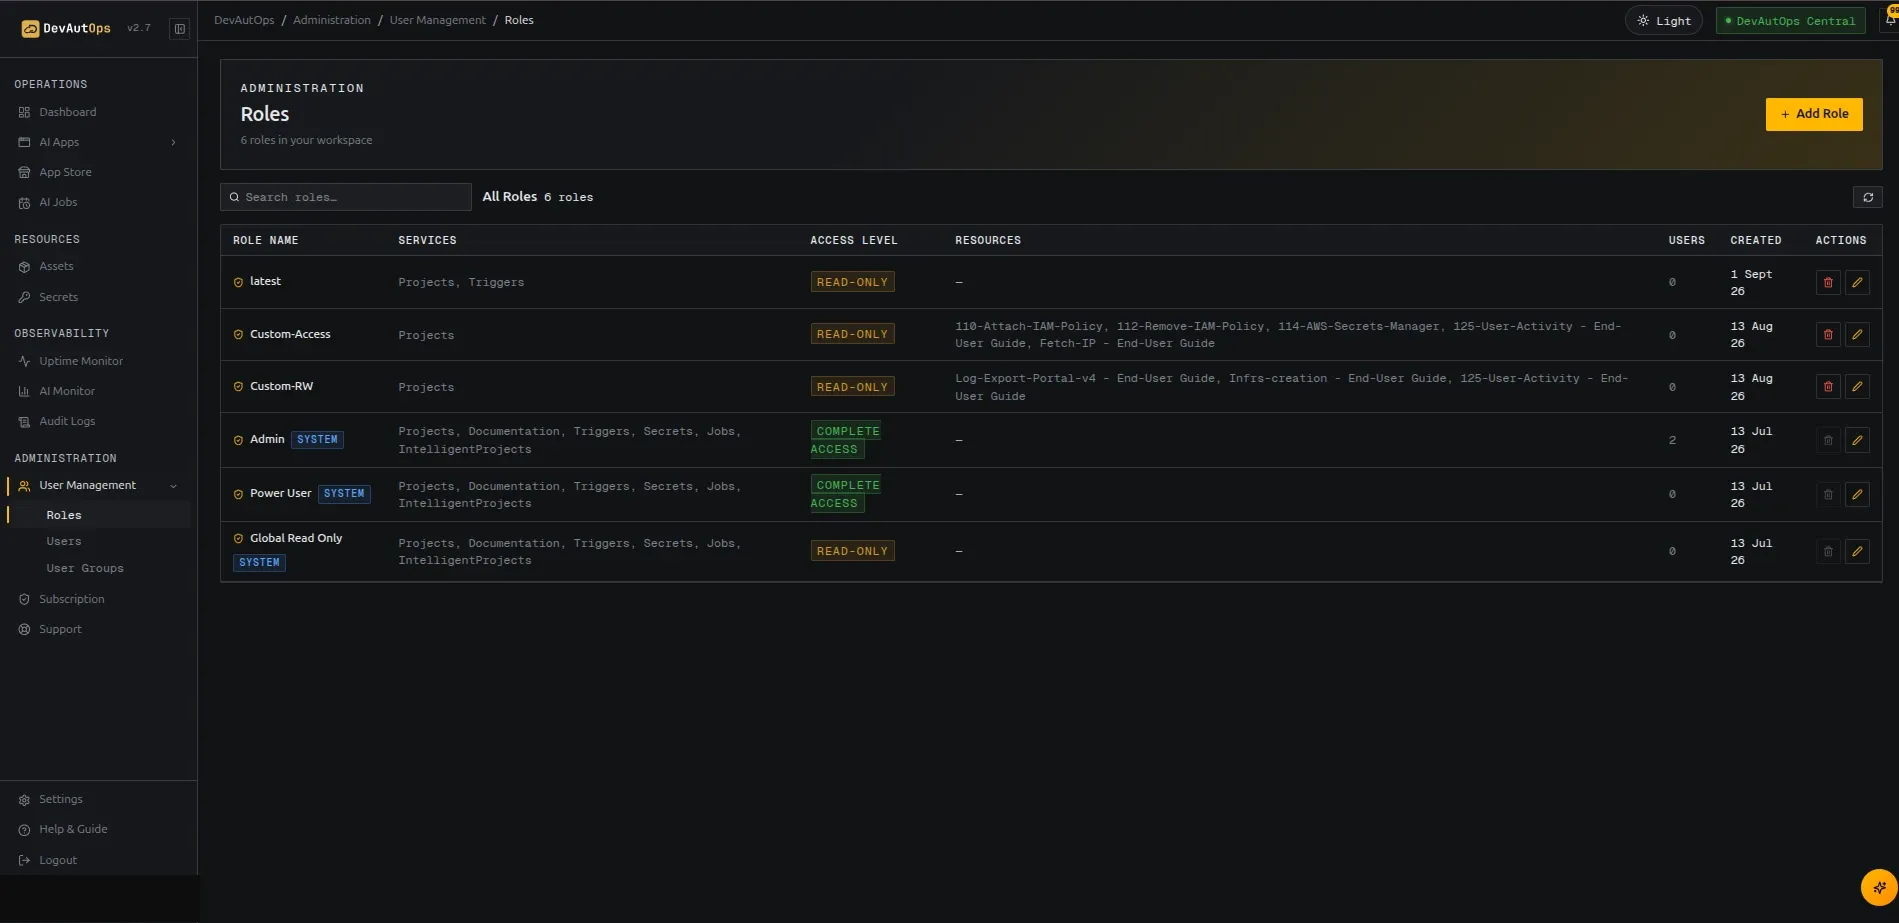The height and width of the screenshot is (923, 1899).
Task: Collapse the sidebar with panel icon
Action: point(180,28)
